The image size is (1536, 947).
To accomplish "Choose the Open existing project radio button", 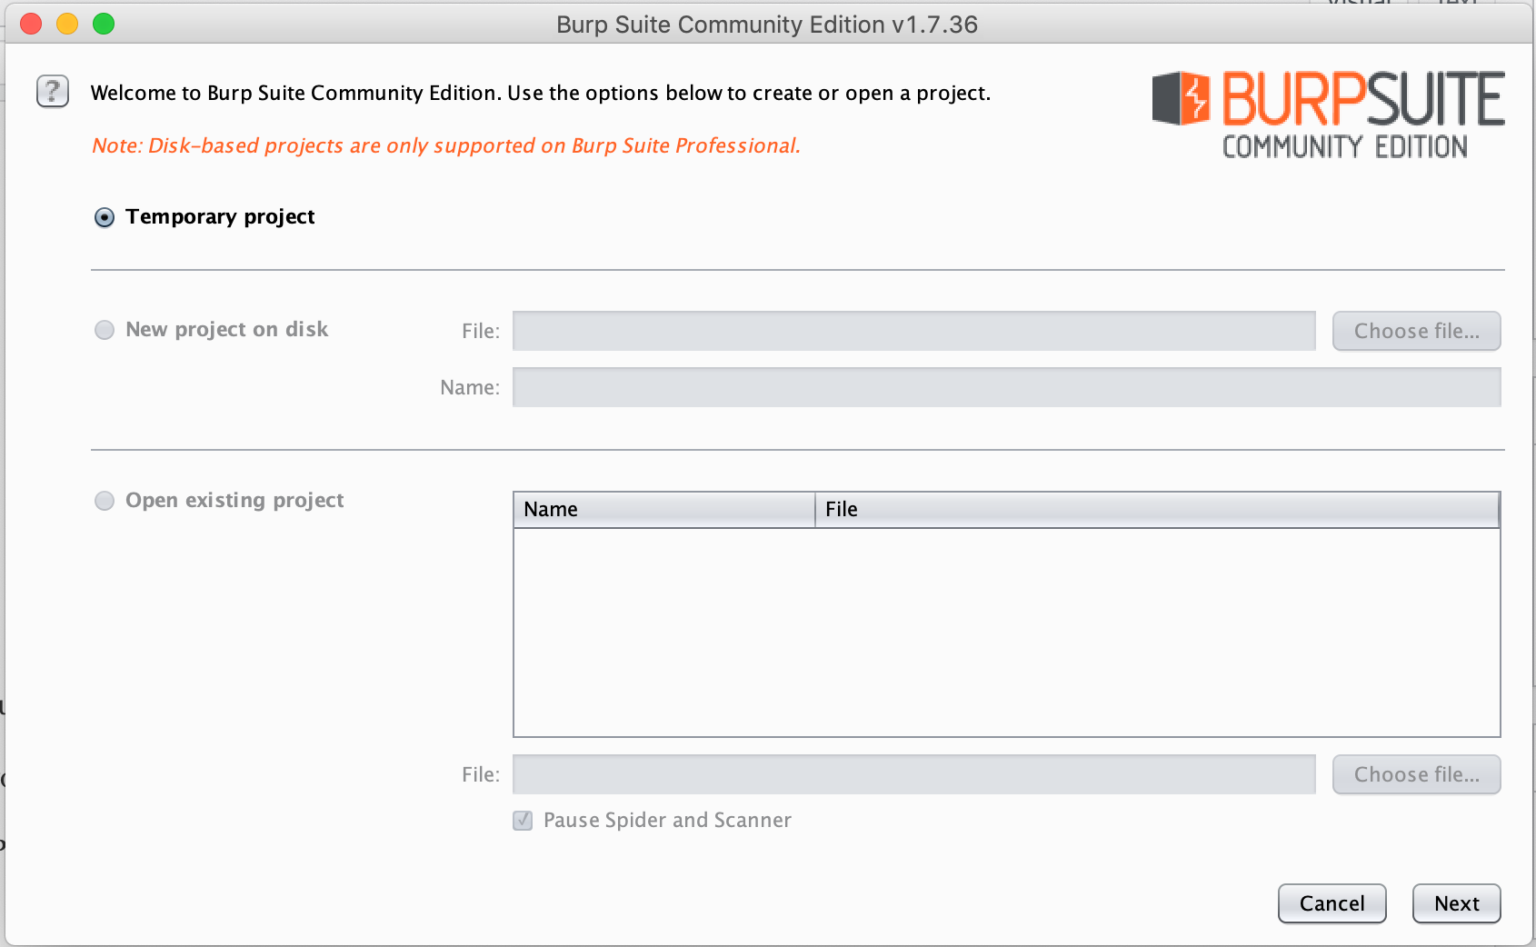I will click(x=104, y=500).
